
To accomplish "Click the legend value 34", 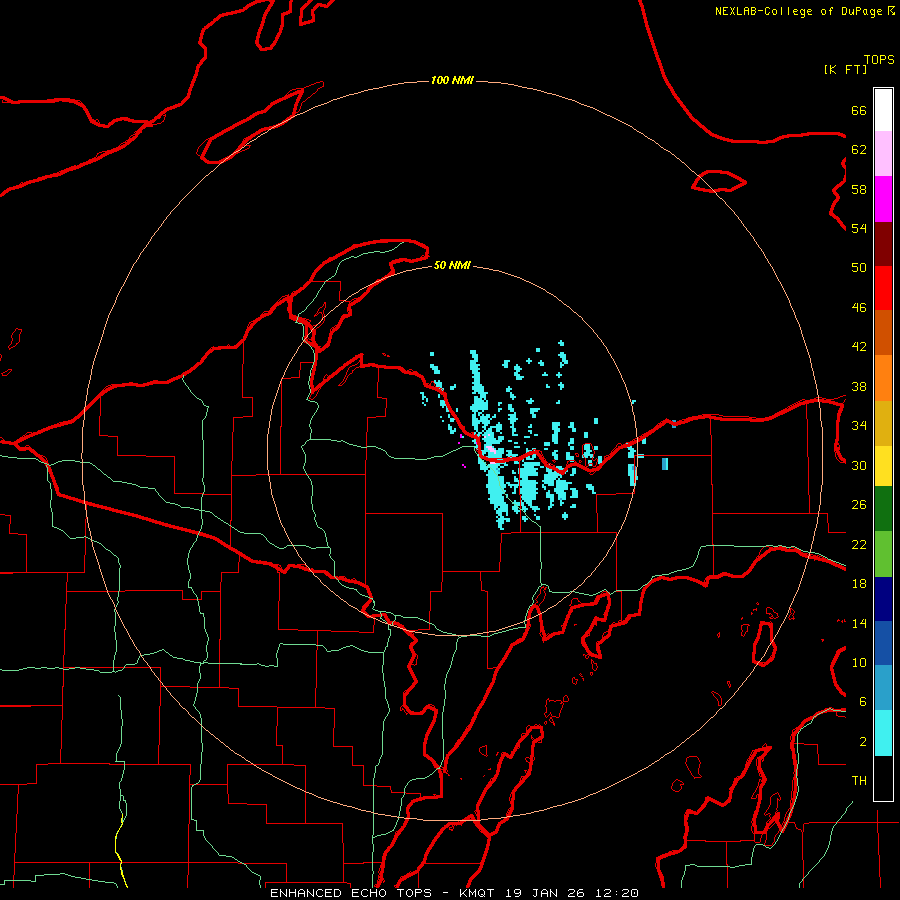I will pos(859,426).
